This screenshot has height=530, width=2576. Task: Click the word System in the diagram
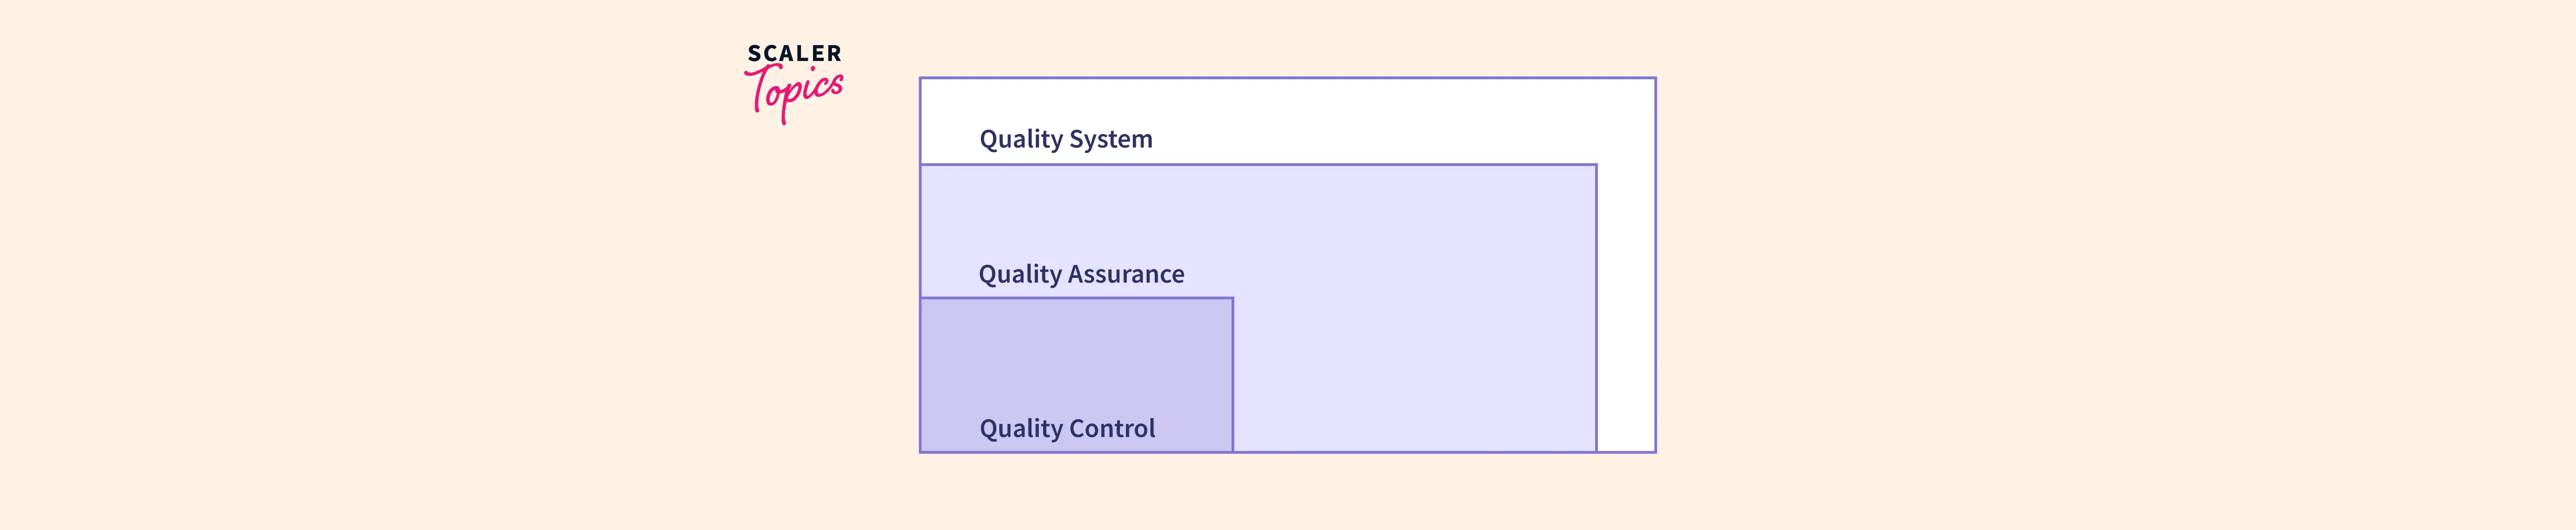coord(1110,139)
